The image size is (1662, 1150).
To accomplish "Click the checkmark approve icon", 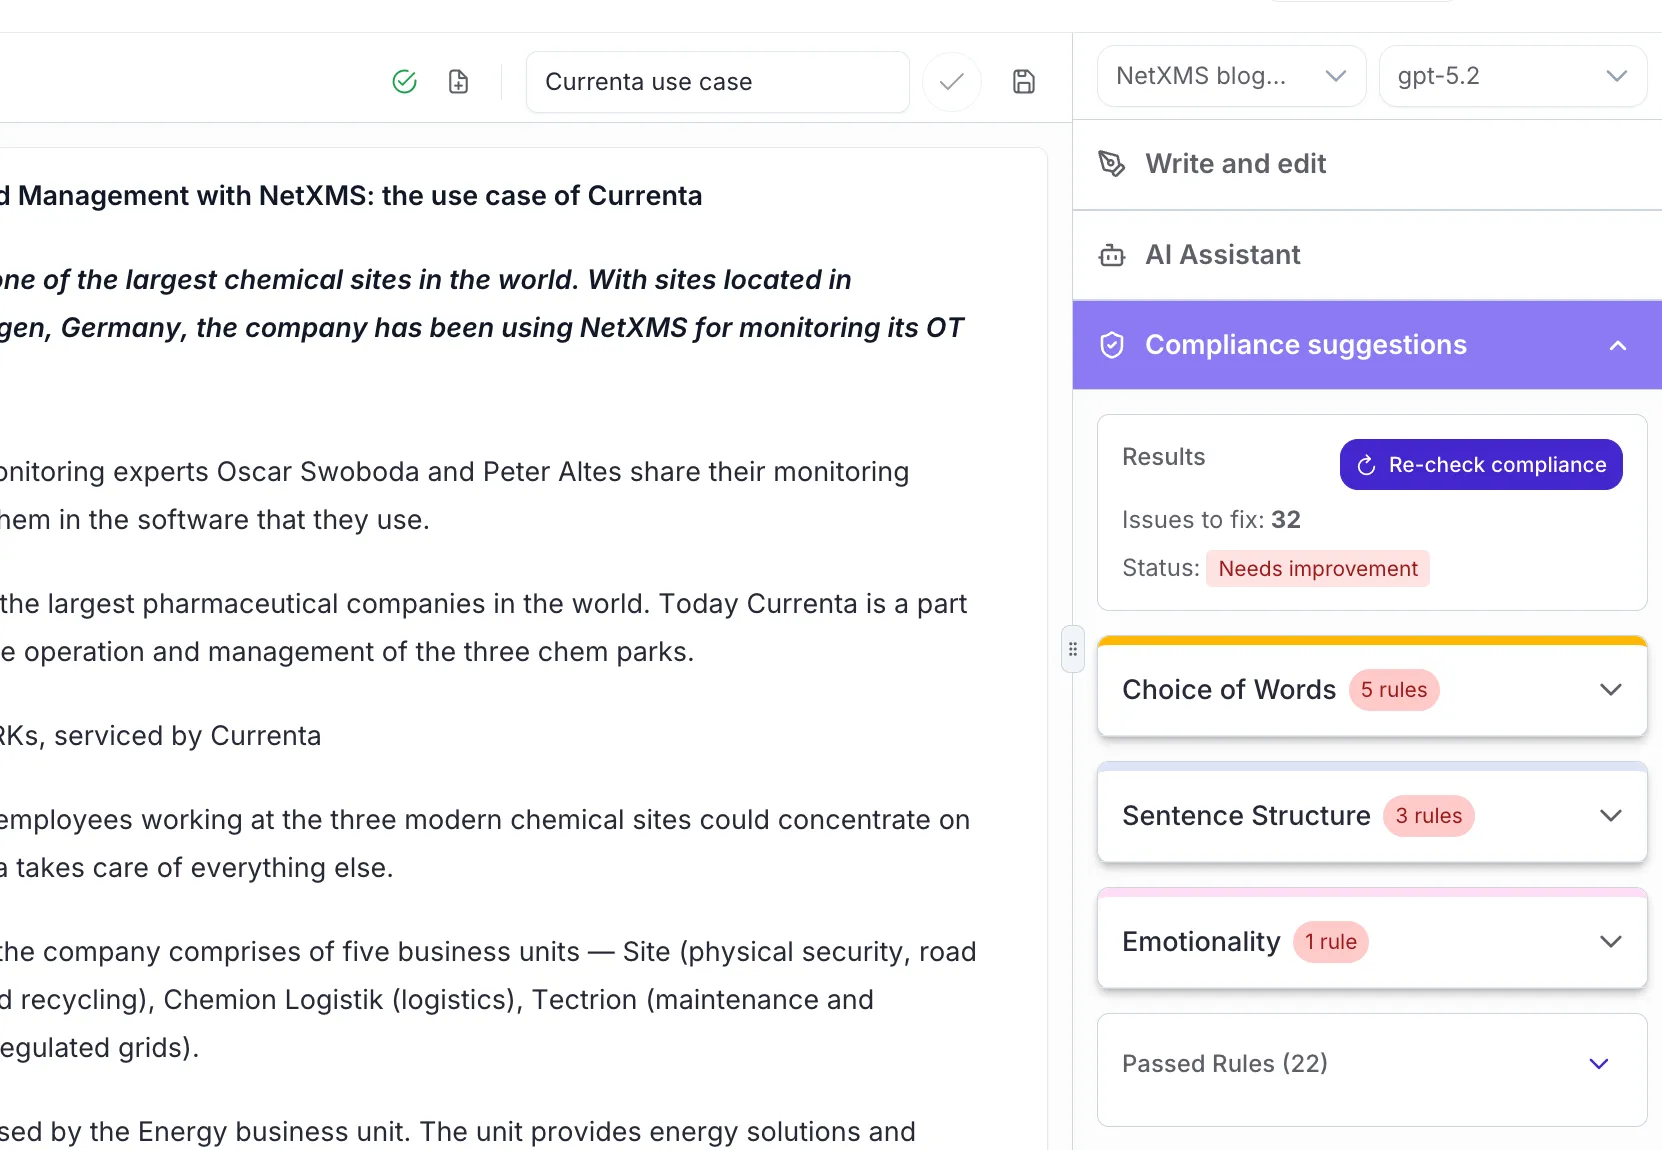I will pyautogui.click(x=951, y=81).
